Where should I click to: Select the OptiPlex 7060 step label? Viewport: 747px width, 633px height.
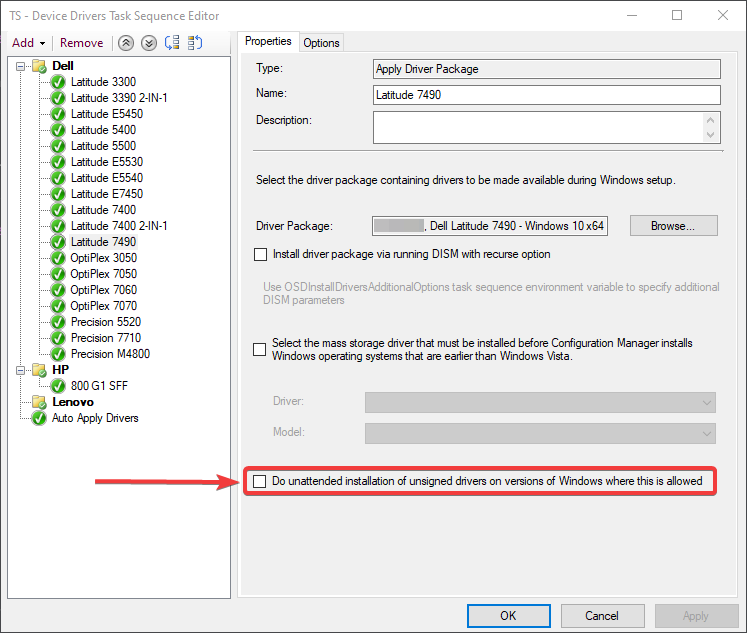(103, 290)
